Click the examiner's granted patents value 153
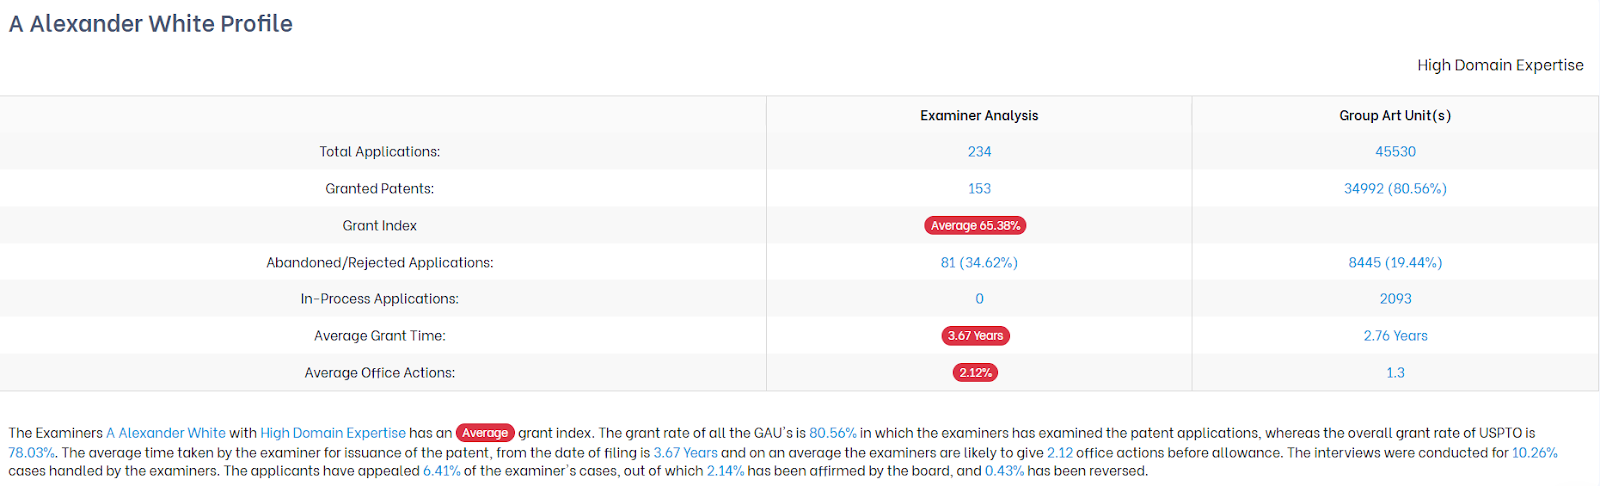Viewport: 1600px width, 486px height. (979, 189)
